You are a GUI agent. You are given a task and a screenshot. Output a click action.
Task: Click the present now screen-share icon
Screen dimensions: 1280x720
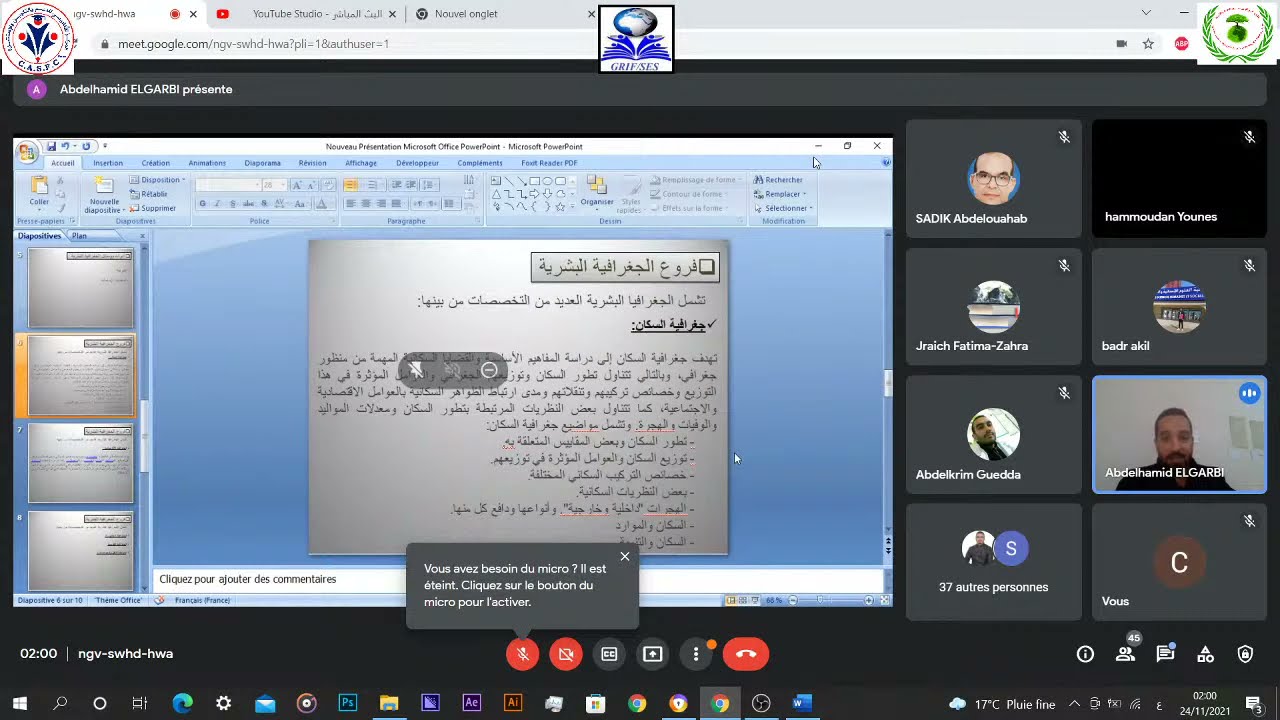pyautogui.click(x=652, y=654)
